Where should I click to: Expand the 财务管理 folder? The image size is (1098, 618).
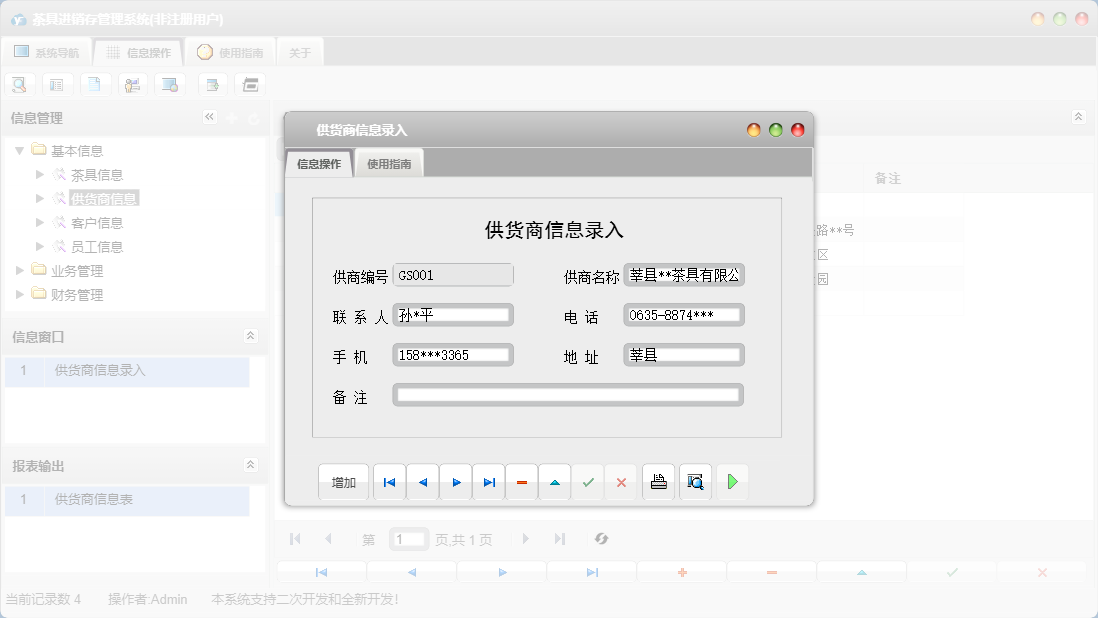pos(17,294)
